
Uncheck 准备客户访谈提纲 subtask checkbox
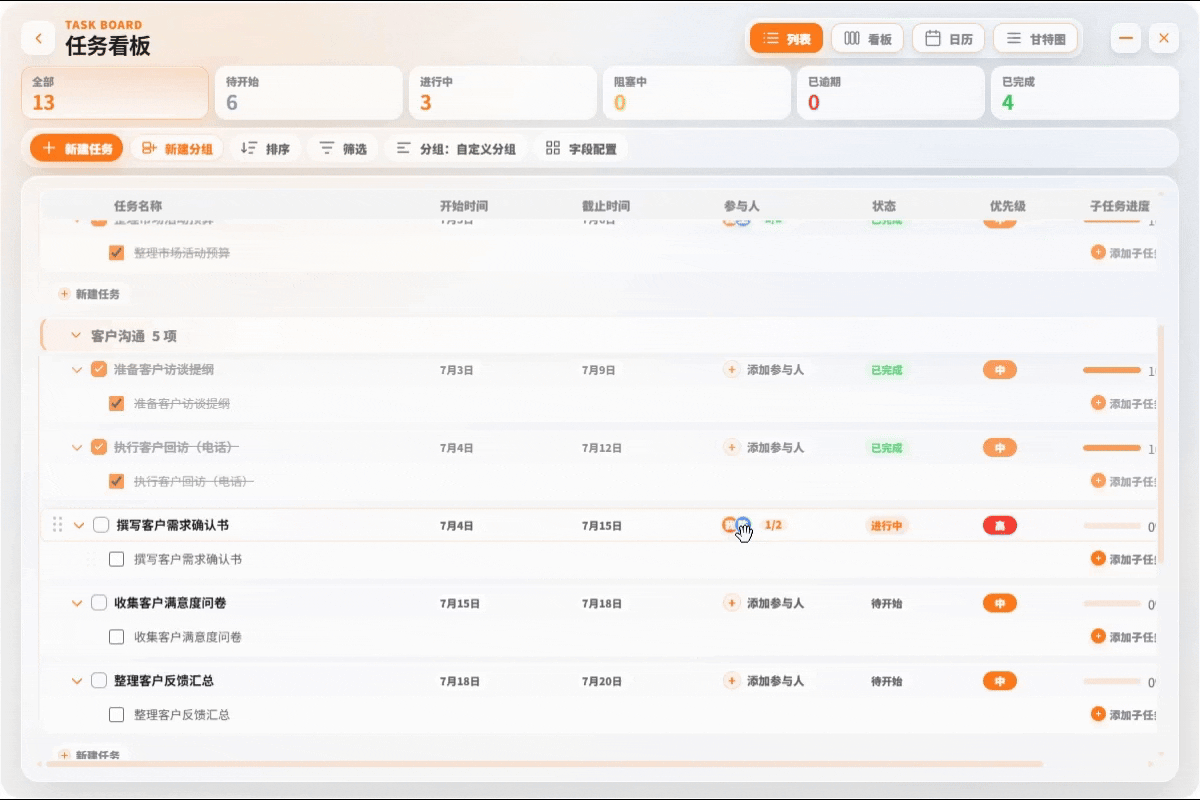(x=116, y=404)
